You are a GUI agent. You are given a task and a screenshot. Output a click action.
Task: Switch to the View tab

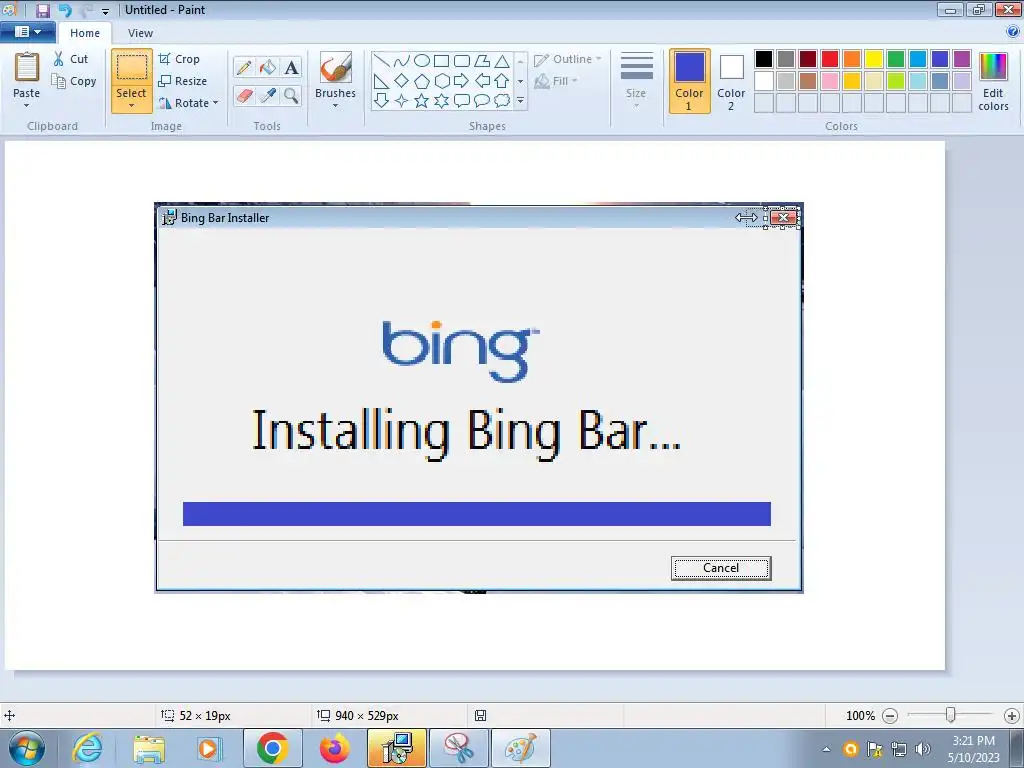pos(140,33)
